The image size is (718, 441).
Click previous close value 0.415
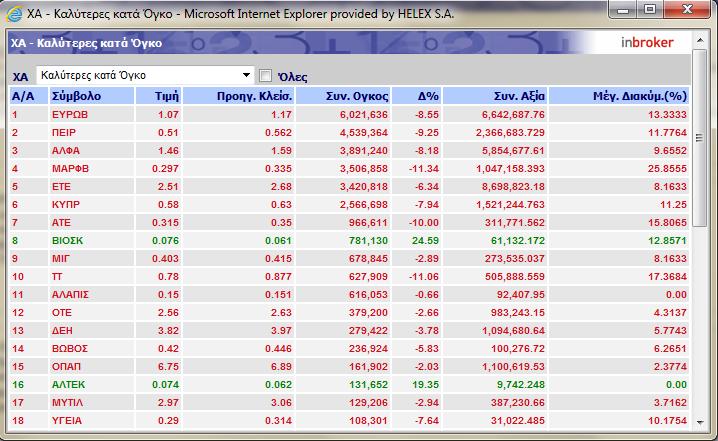[278, 259]
